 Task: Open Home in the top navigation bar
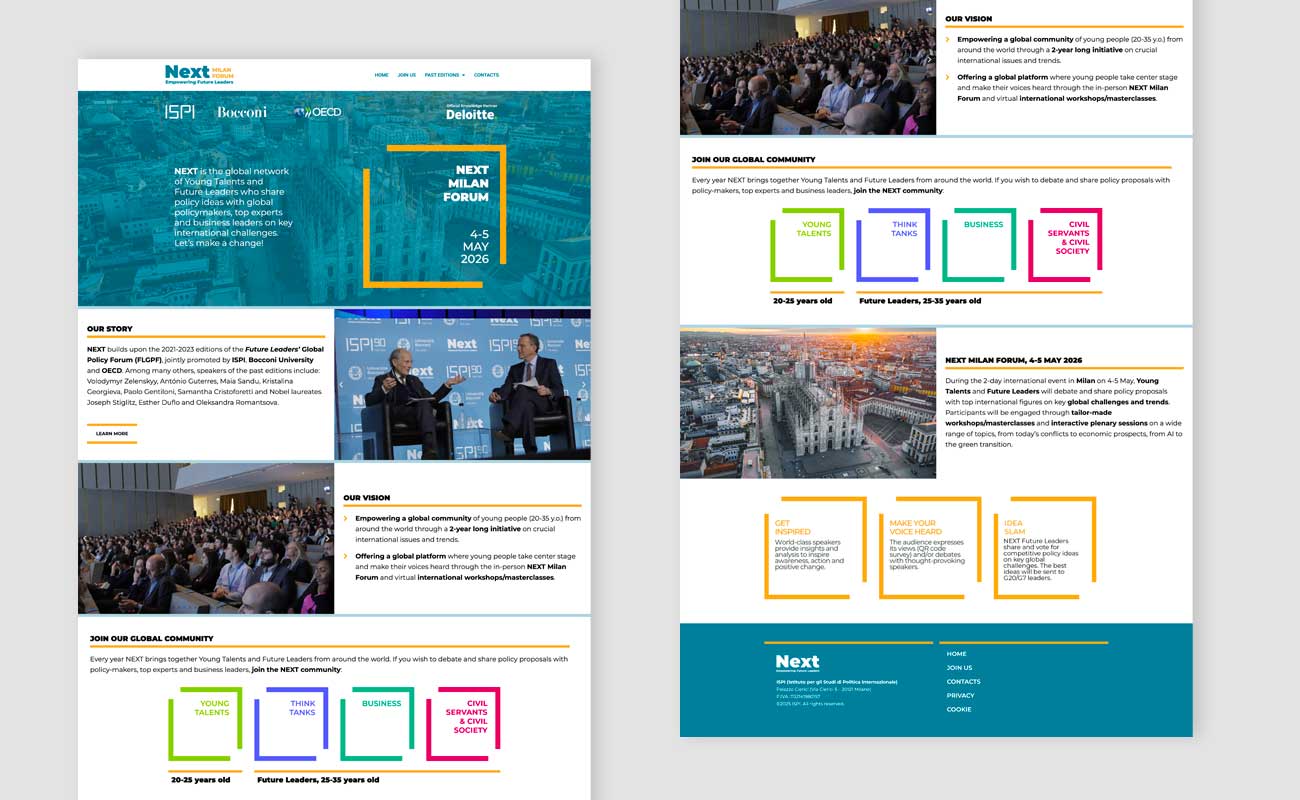click(x=381, y=75)
